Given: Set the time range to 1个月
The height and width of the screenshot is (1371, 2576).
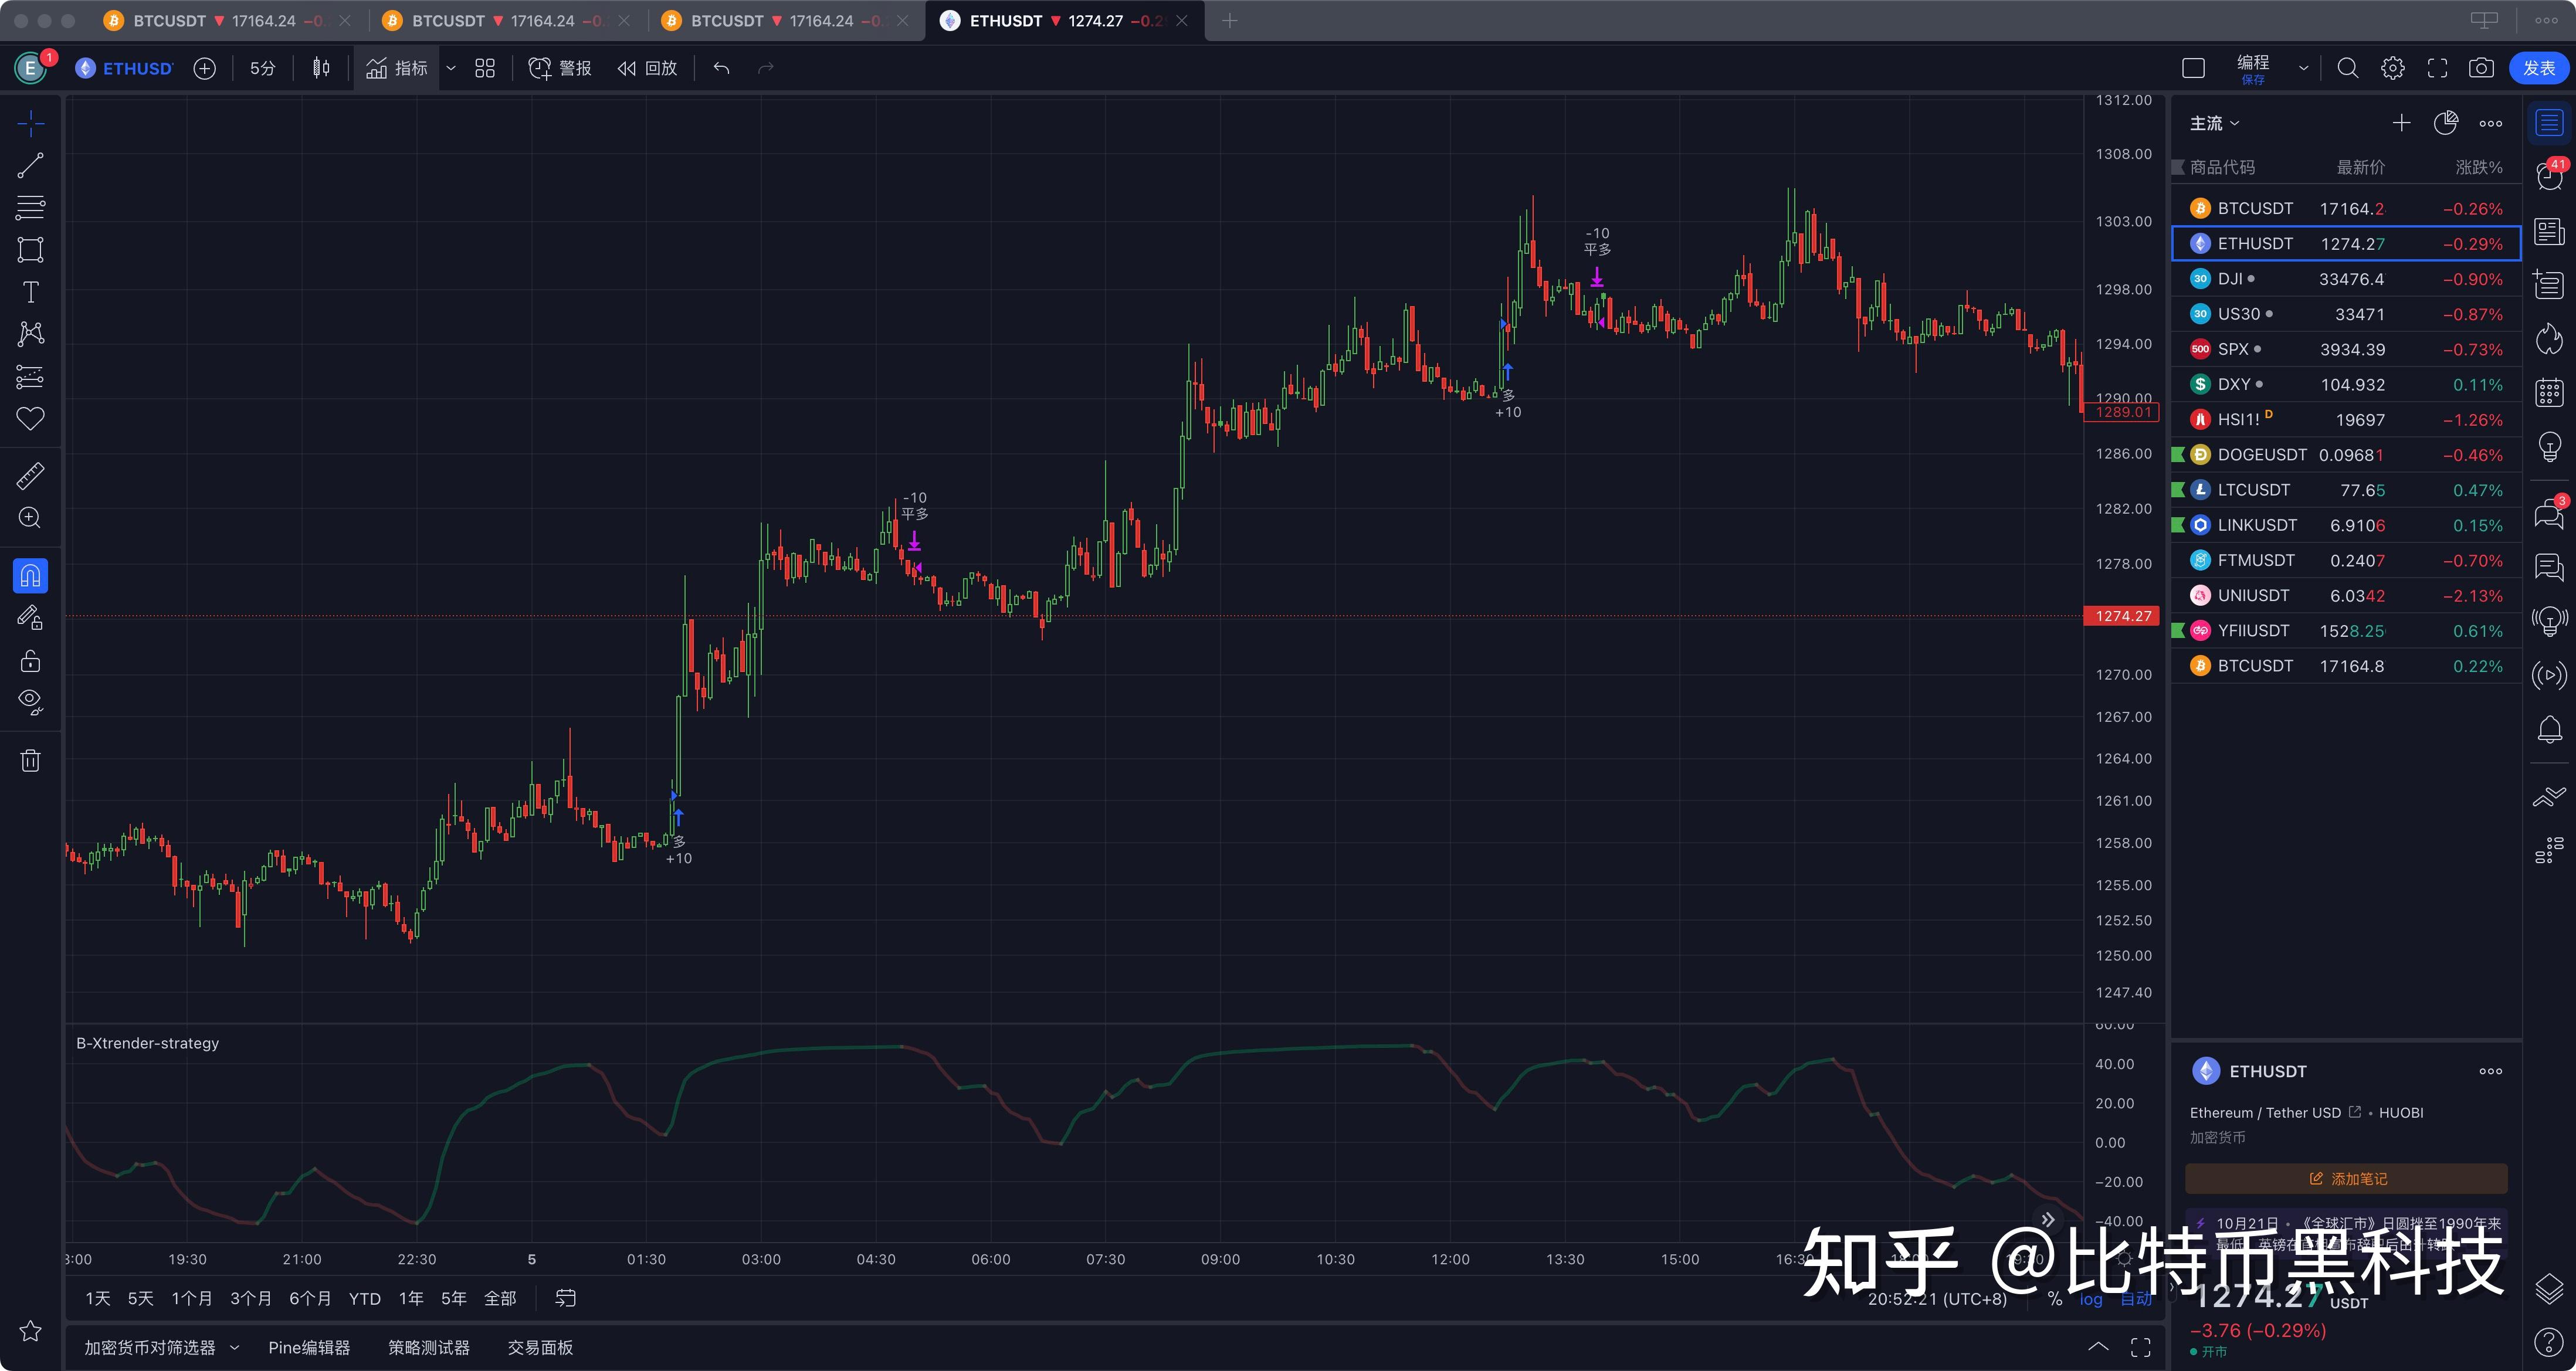Looking at the screenshot, I should coord(192,1298).
